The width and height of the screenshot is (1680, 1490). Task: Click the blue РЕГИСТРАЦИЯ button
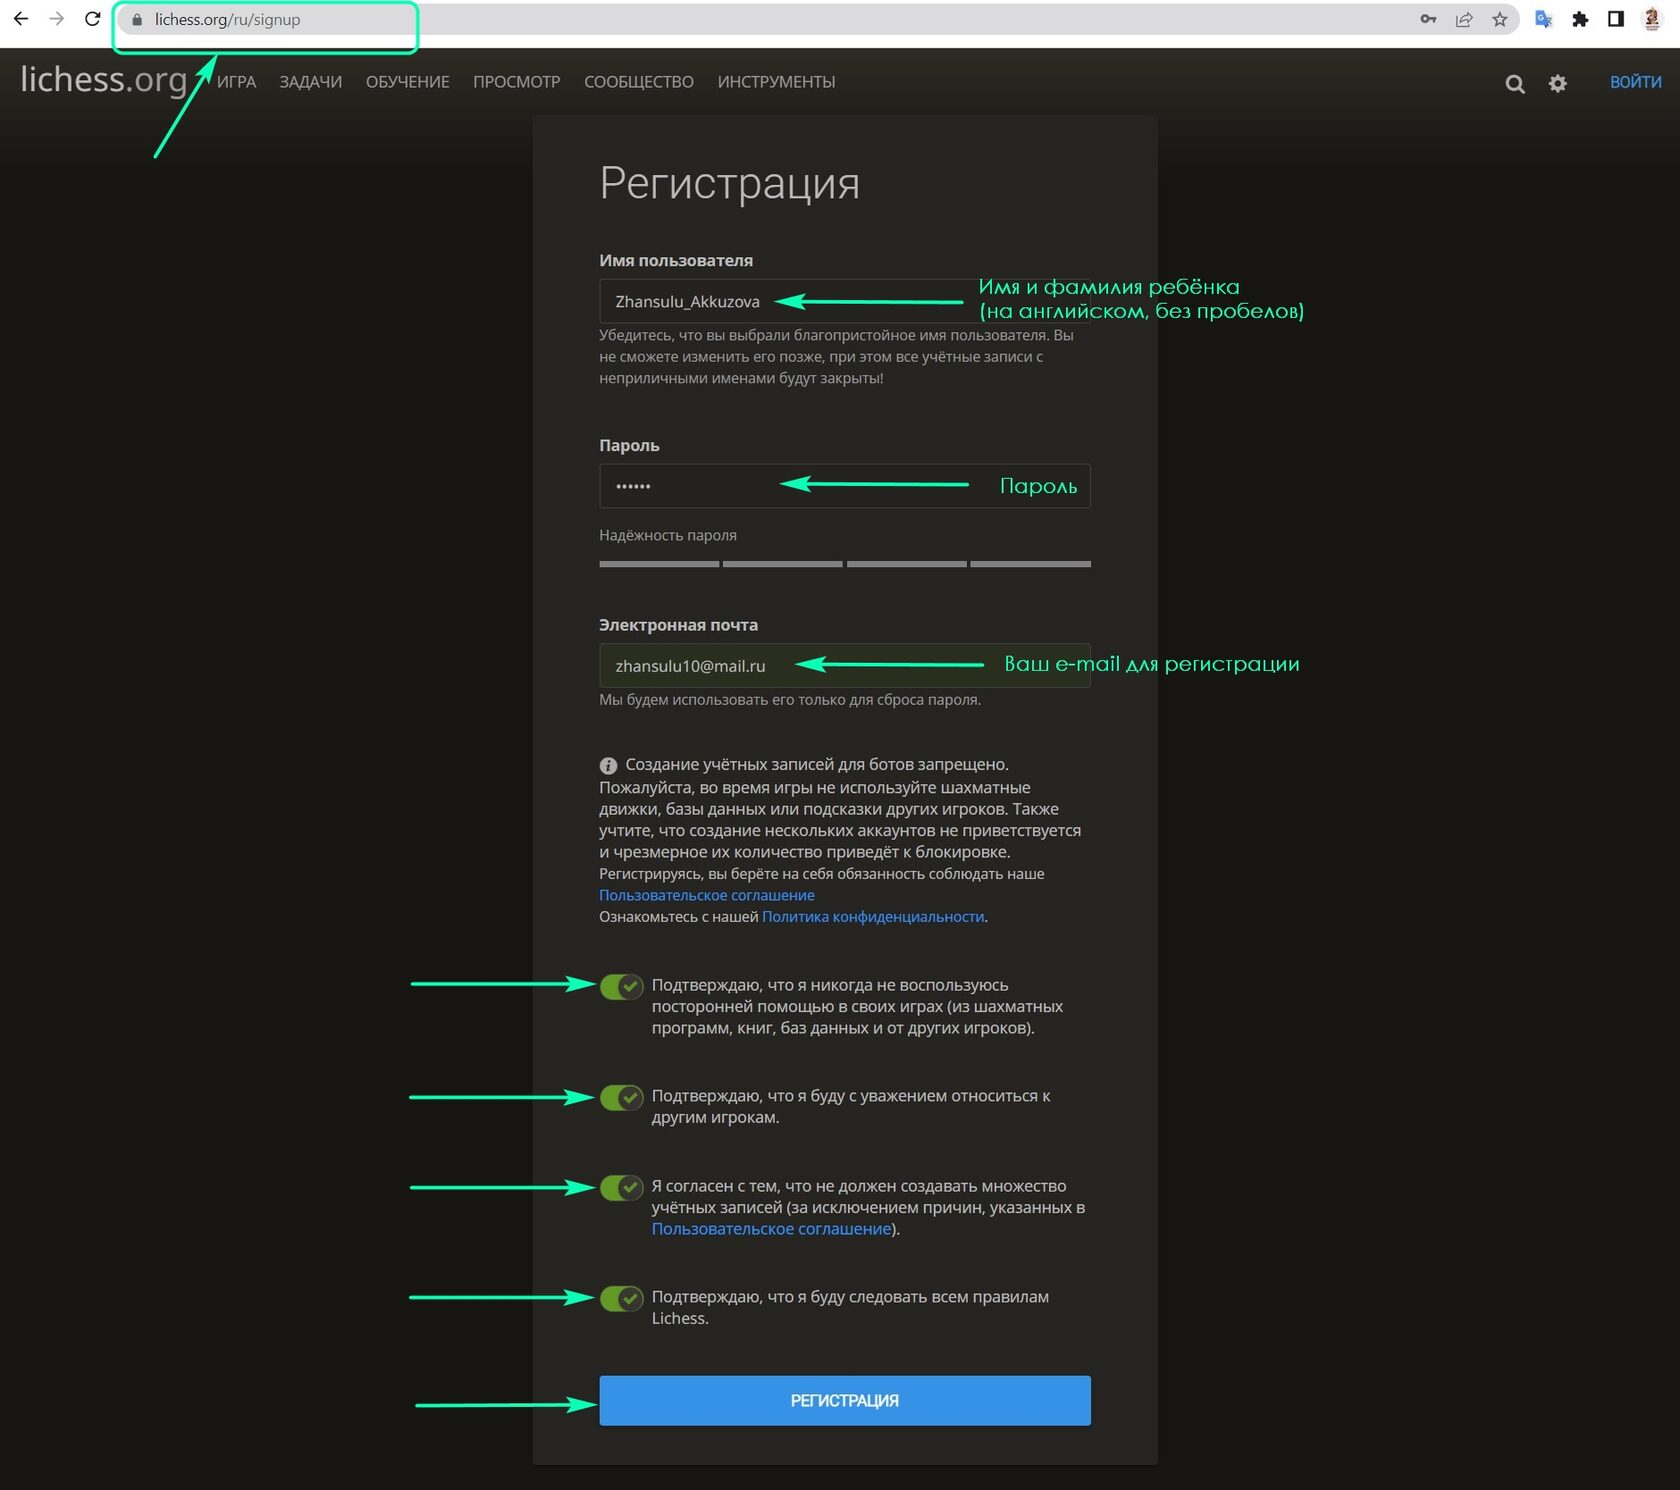pos(845,1401)
